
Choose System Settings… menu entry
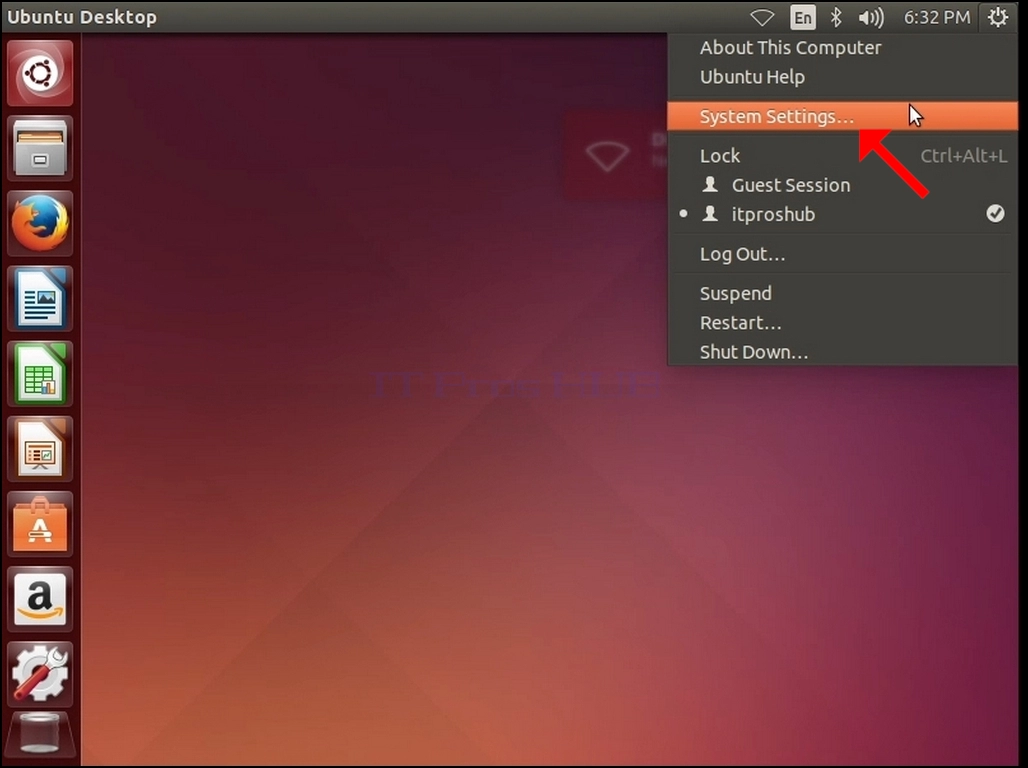842,117
